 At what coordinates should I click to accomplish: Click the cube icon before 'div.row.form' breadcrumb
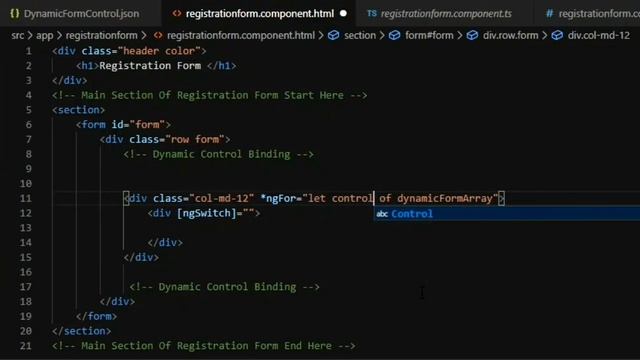click(x=472, y=36)
